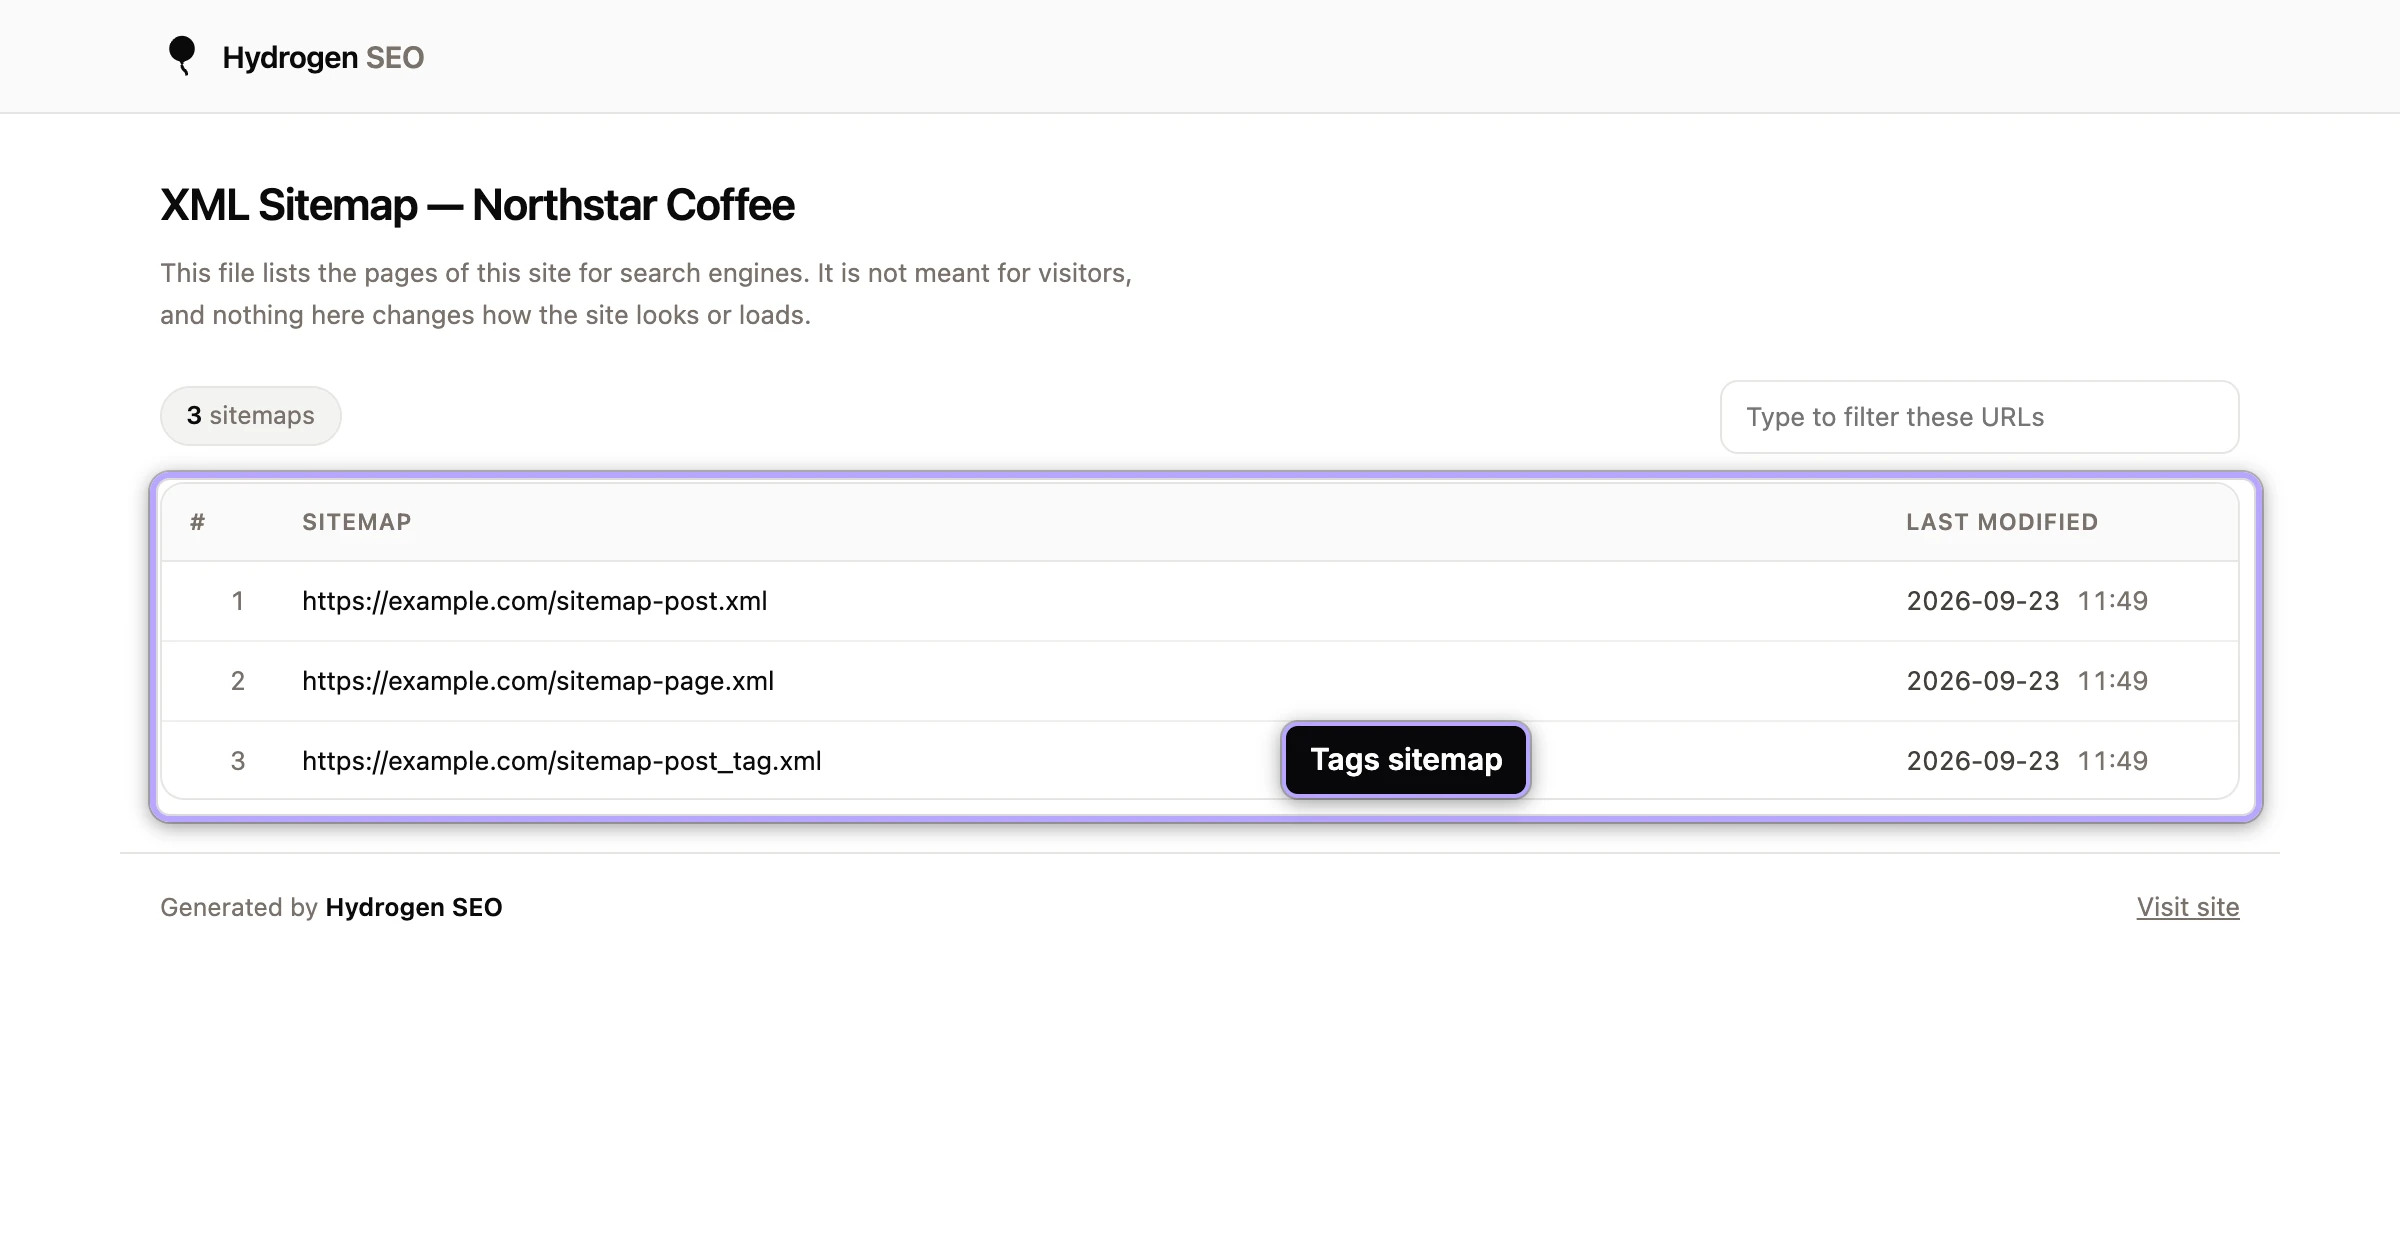2400x1240 pixels.
Task: Click the LAST MODIFIED column header
Action: click(2002, 522)
